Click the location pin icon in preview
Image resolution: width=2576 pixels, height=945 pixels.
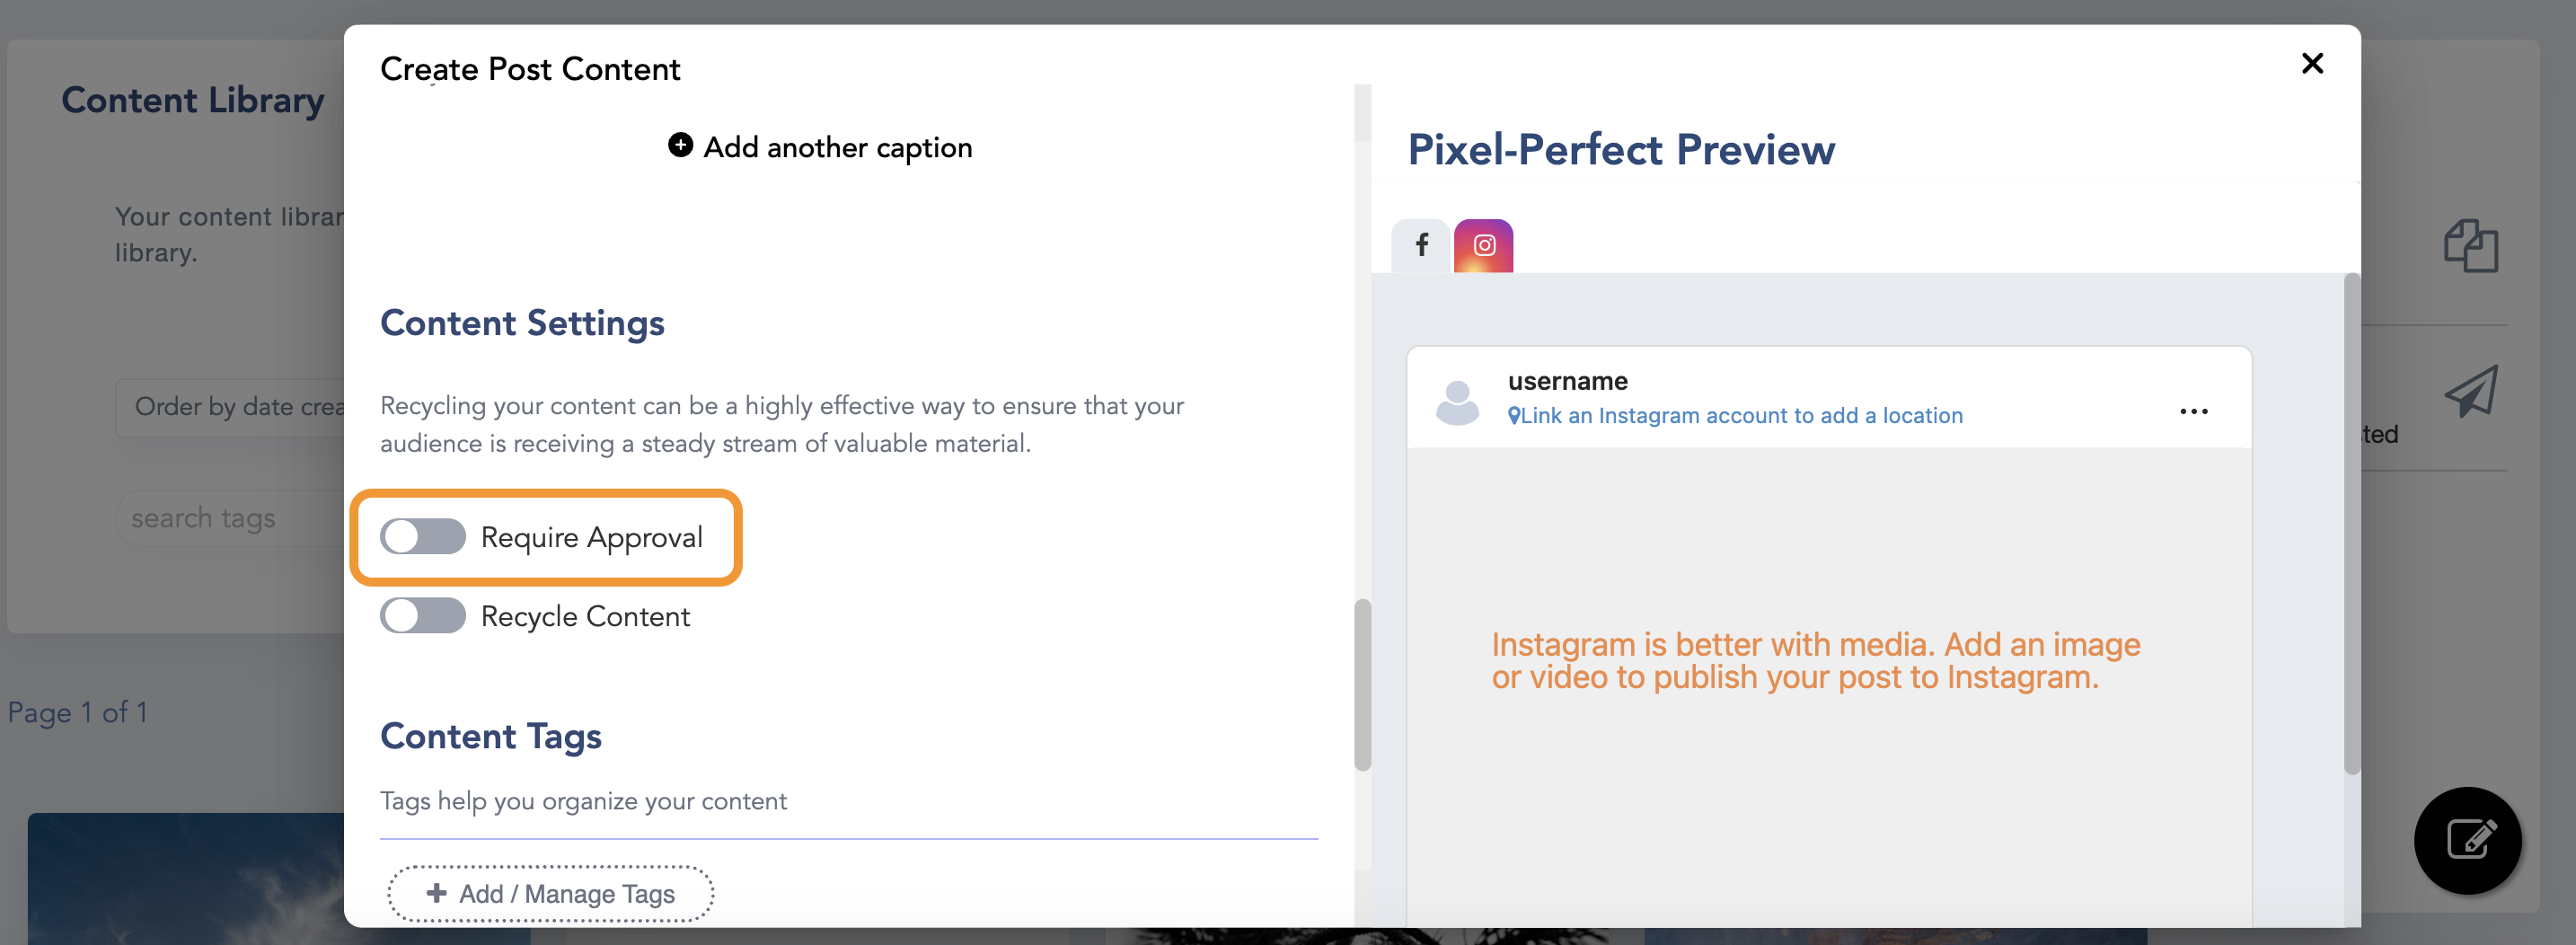click(1514, 416)
